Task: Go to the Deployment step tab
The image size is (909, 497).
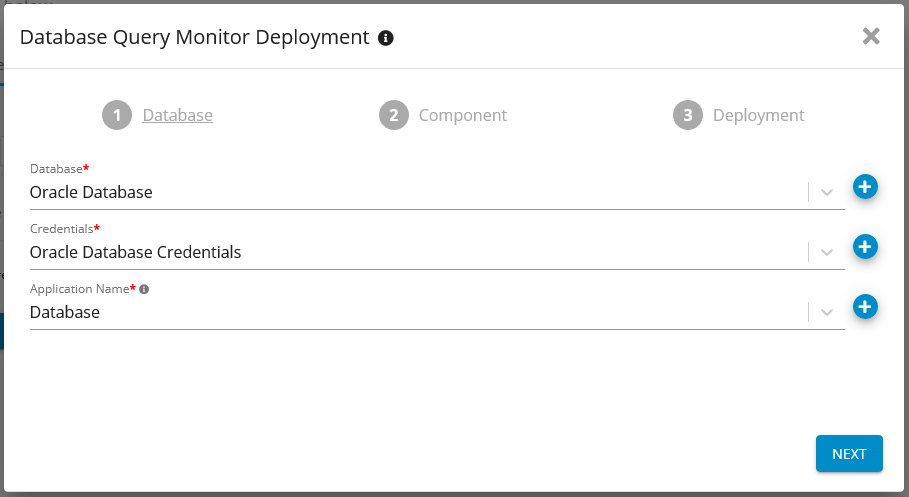Action: 758,115
